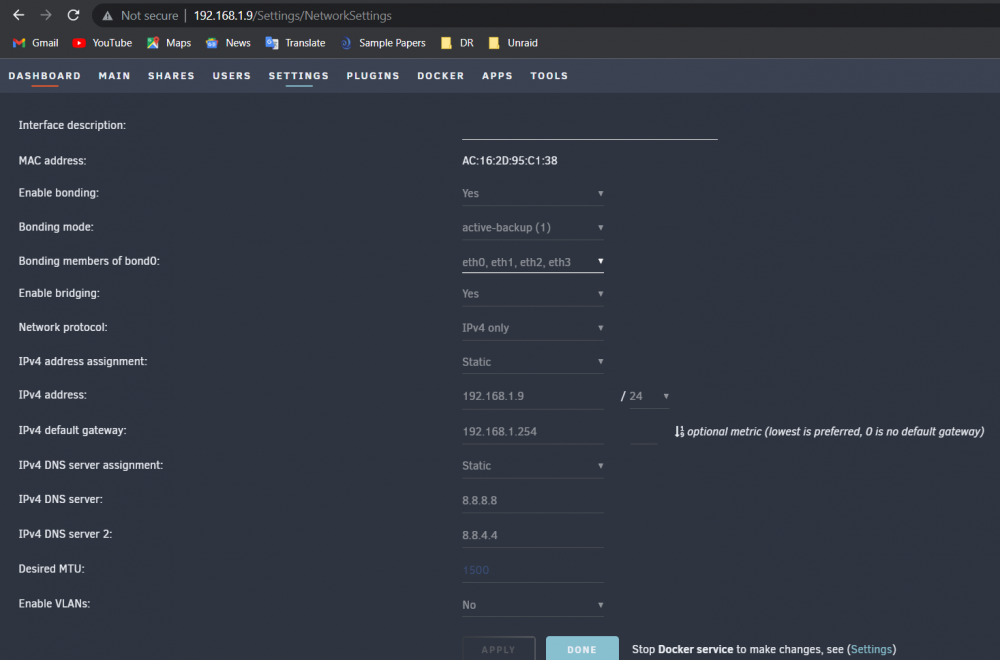Open the Gmail bookmark
1000x660 pixels.
tap(36, 43)
